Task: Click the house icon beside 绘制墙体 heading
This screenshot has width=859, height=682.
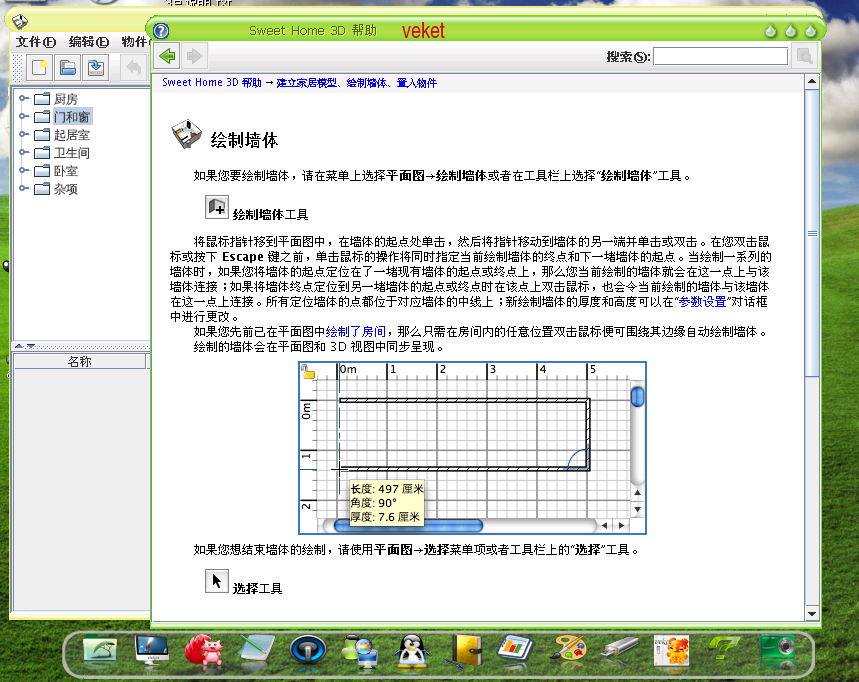Action: point(187,134)
